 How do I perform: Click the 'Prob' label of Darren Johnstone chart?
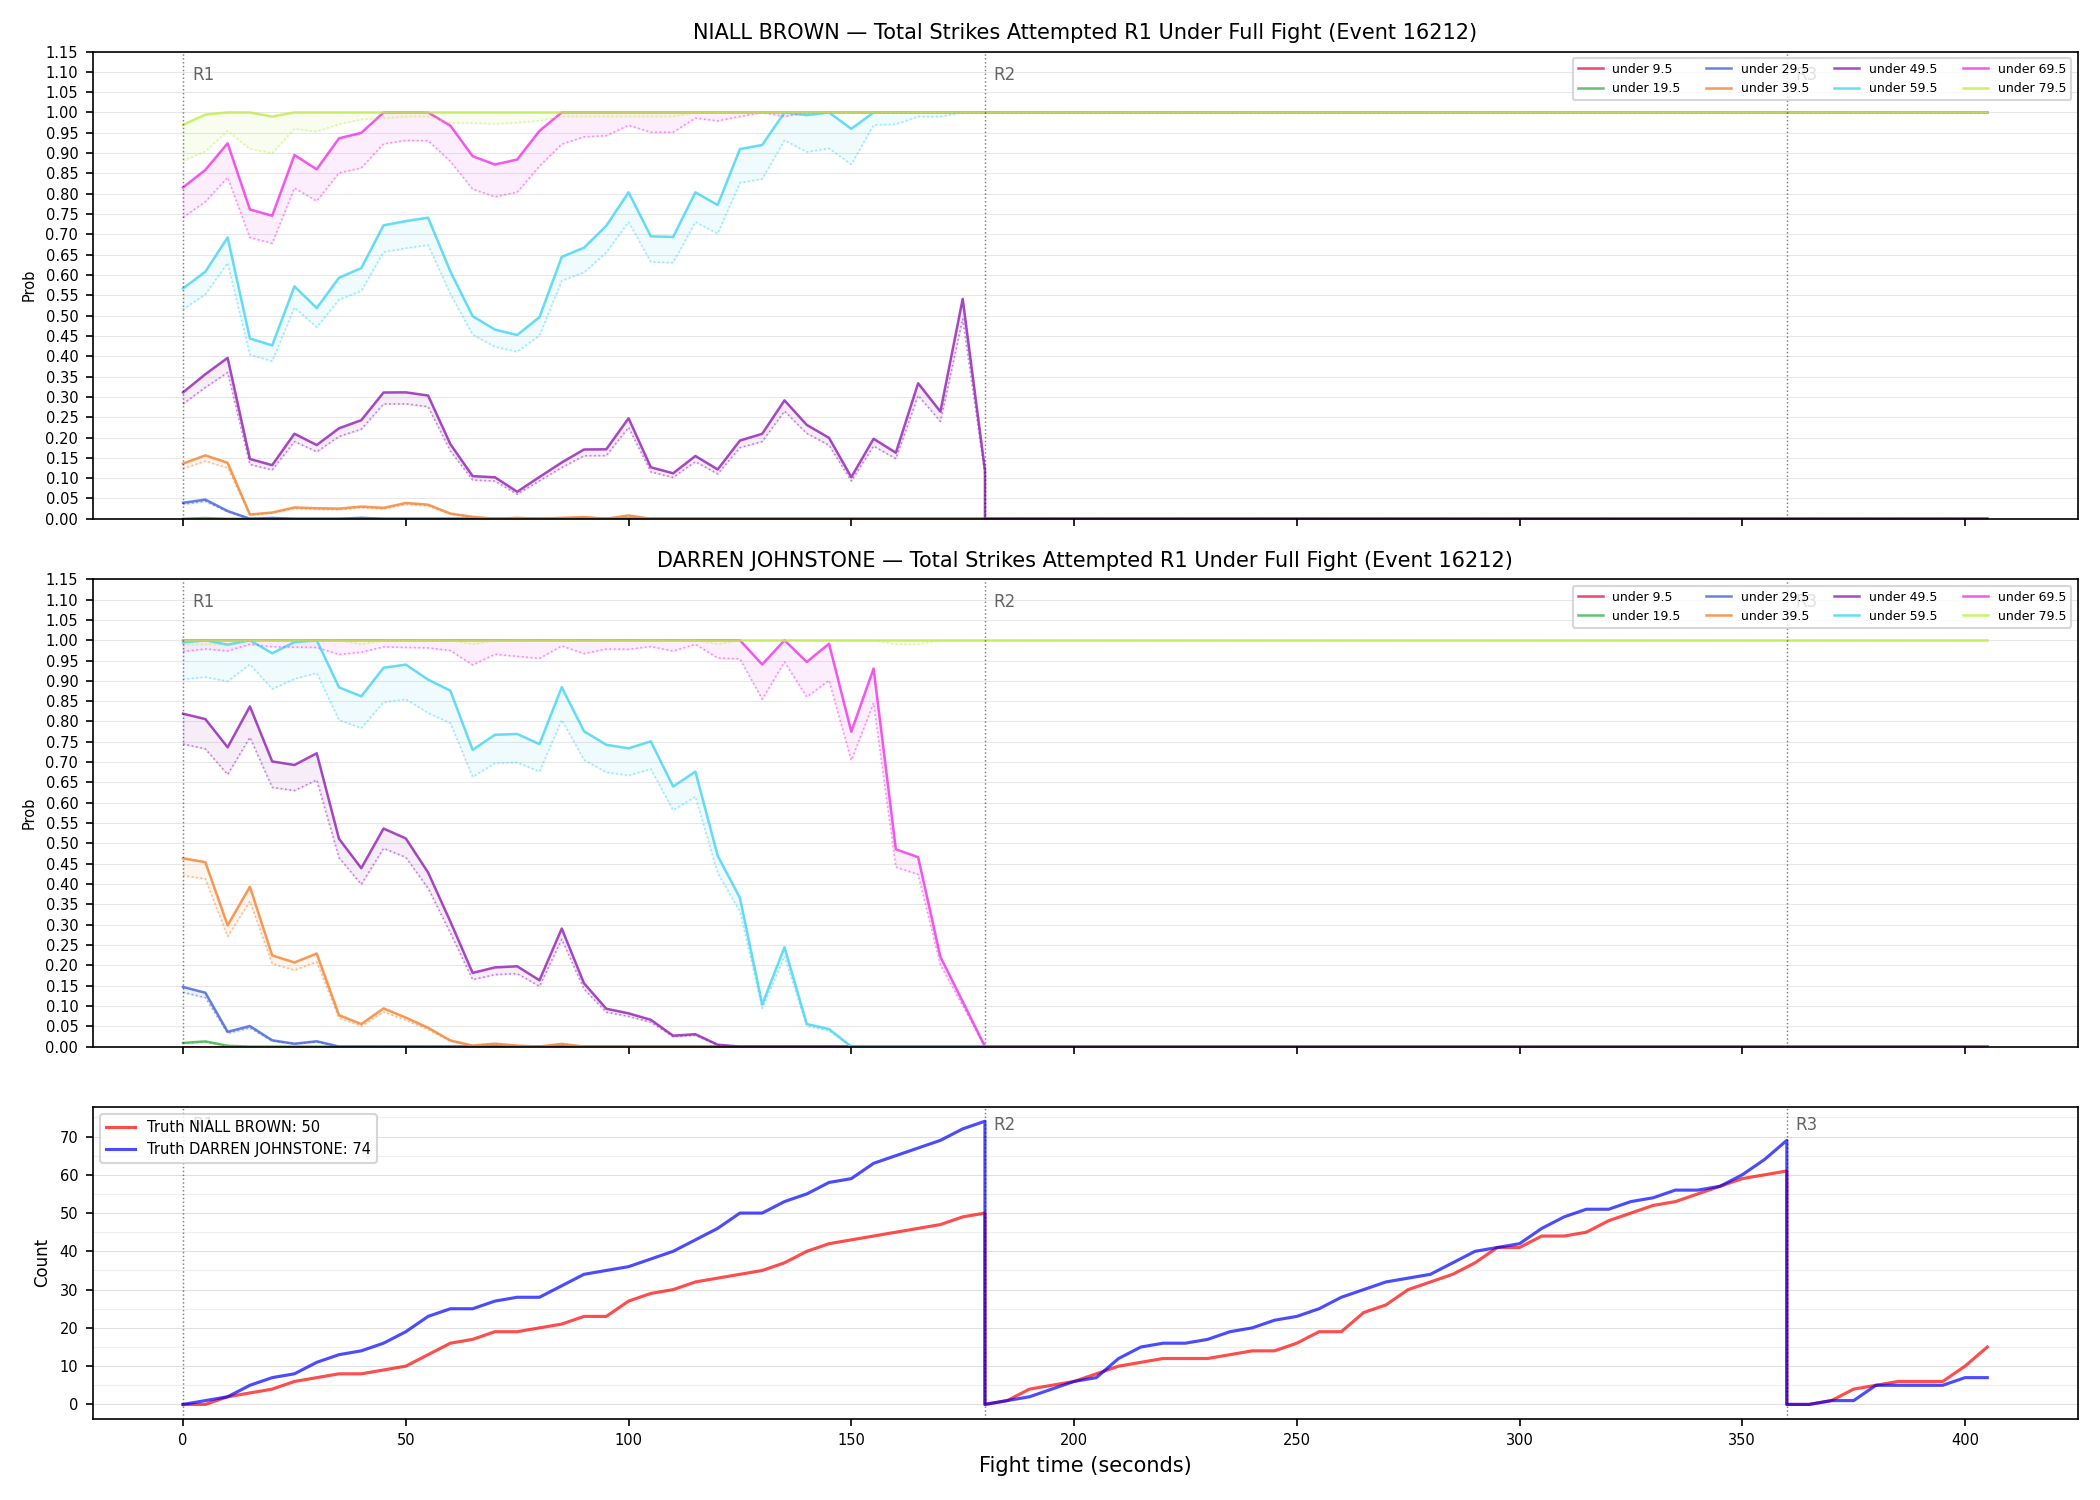[x=29, y=814]
